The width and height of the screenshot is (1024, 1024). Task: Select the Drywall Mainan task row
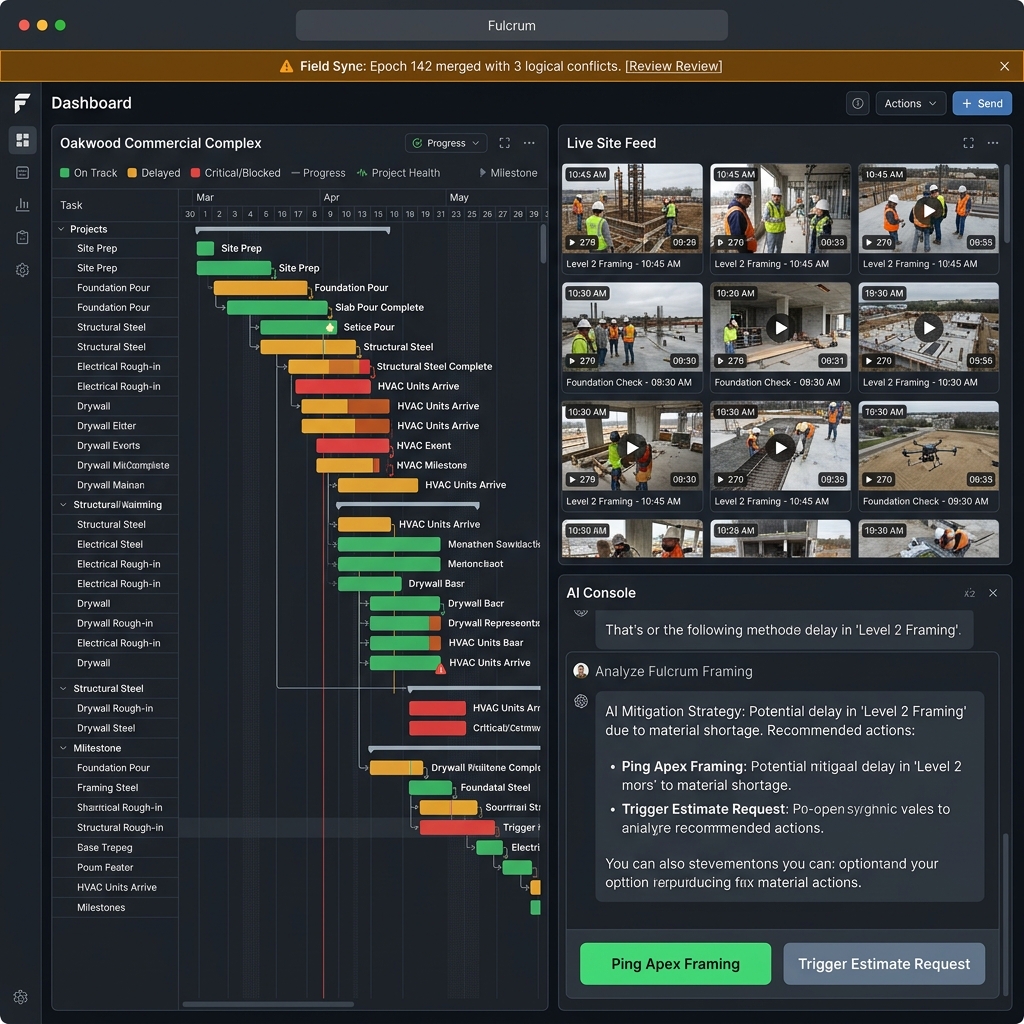click(115, 485)
